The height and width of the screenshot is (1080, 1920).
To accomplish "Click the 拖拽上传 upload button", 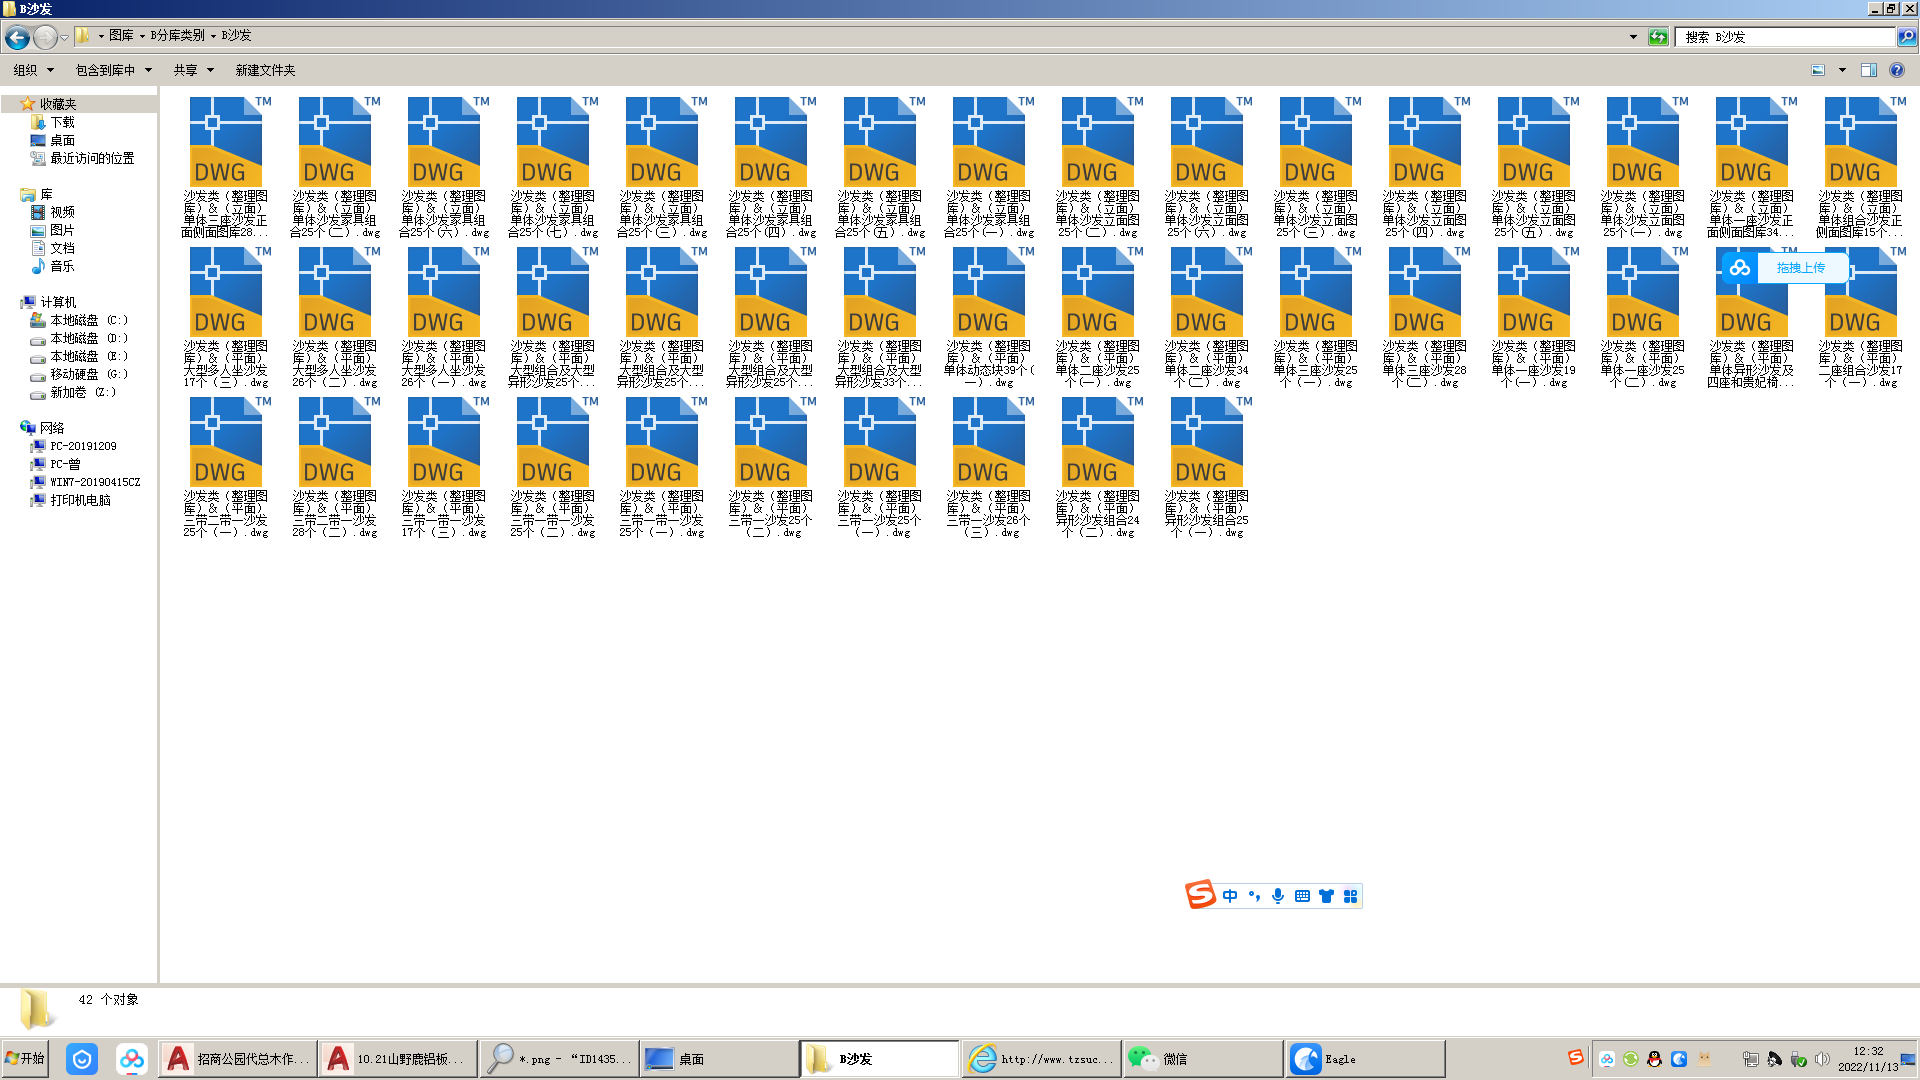I will (x=1800, y=268).
